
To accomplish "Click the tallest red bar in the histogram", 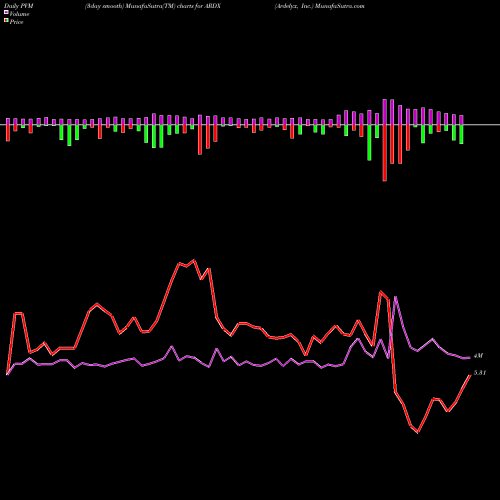I will [x=385, y=153].
